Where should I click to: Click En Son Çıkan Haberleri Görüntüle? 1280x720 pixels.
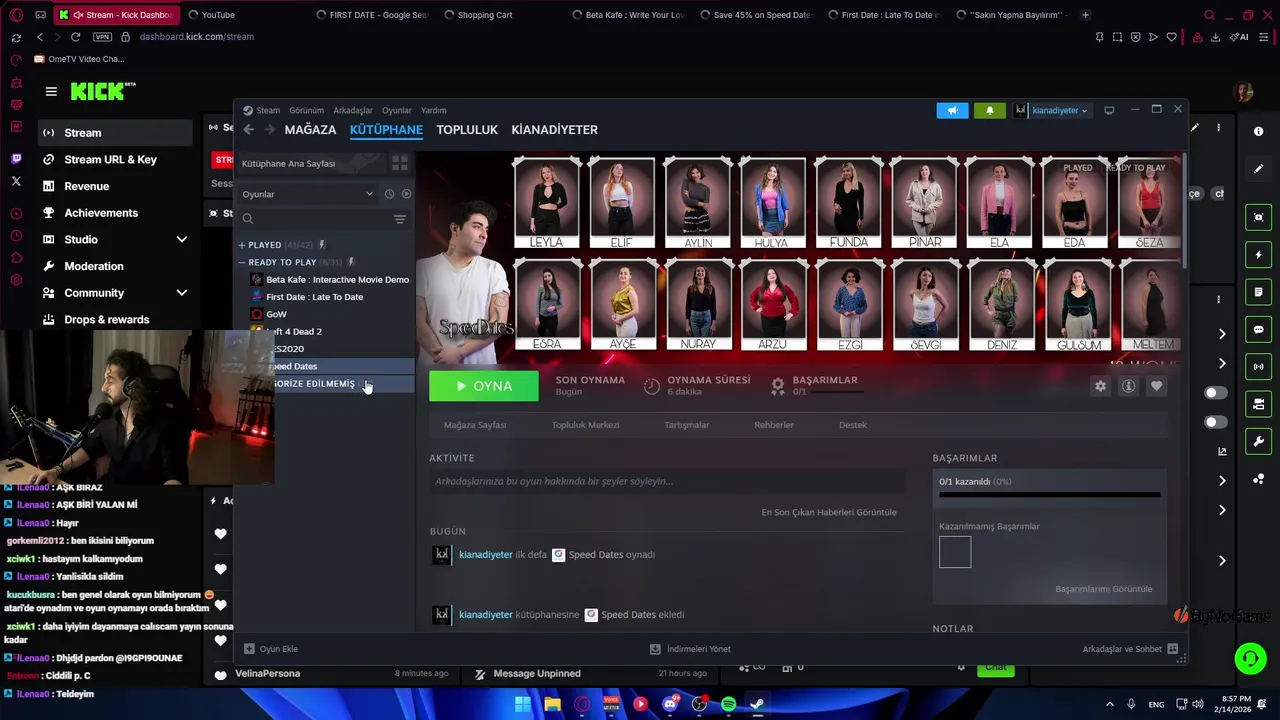(829, 512)
